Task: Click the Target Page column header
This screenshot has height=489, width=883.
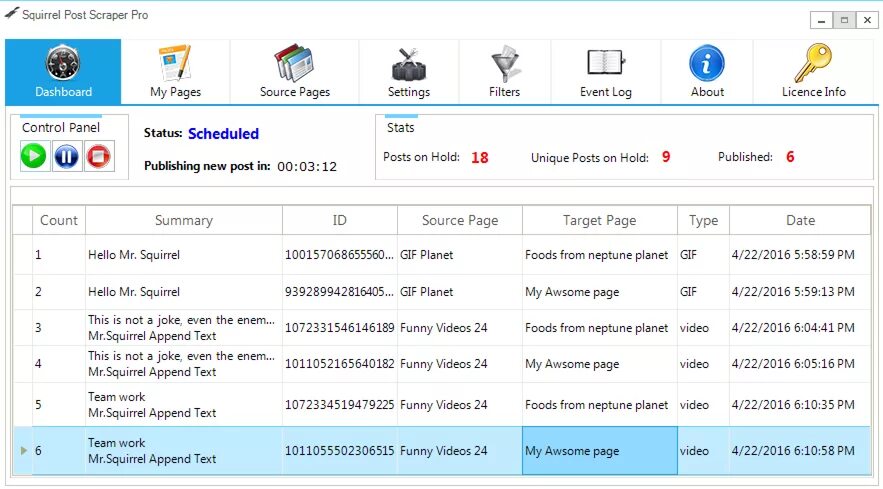Action: (599, 220)
